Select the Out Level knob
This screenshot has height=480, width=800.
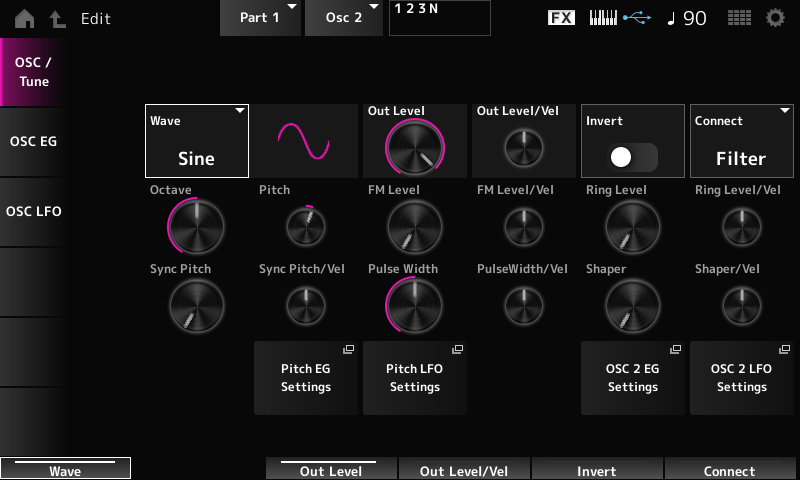414,149
